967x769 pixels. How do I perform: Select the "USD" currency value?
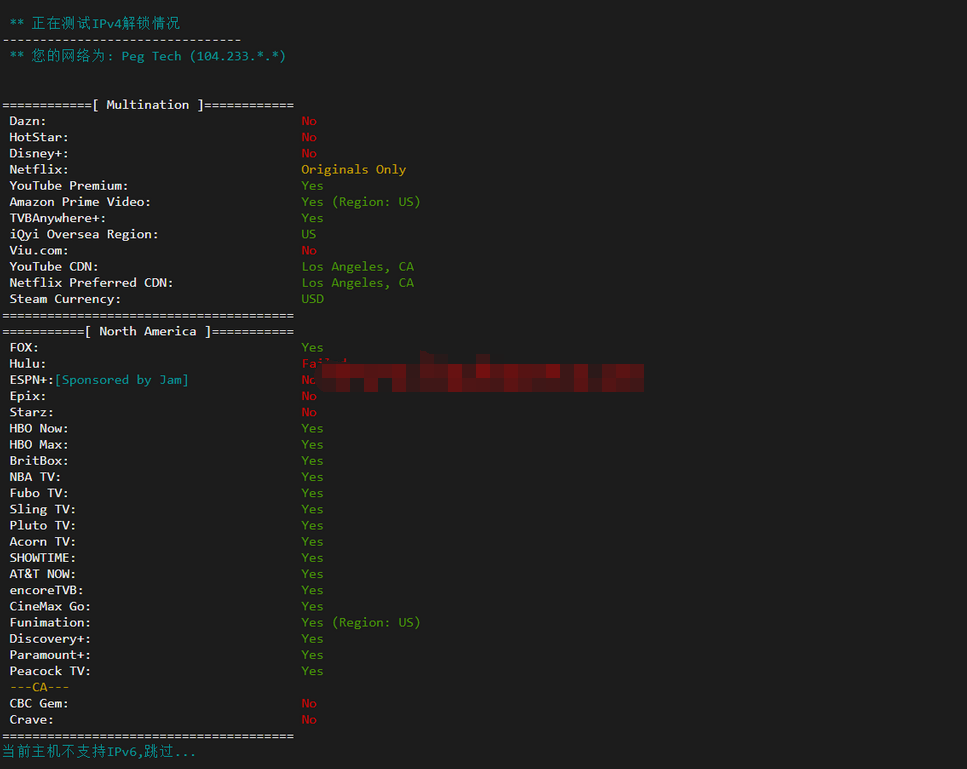tap(313, 299)
